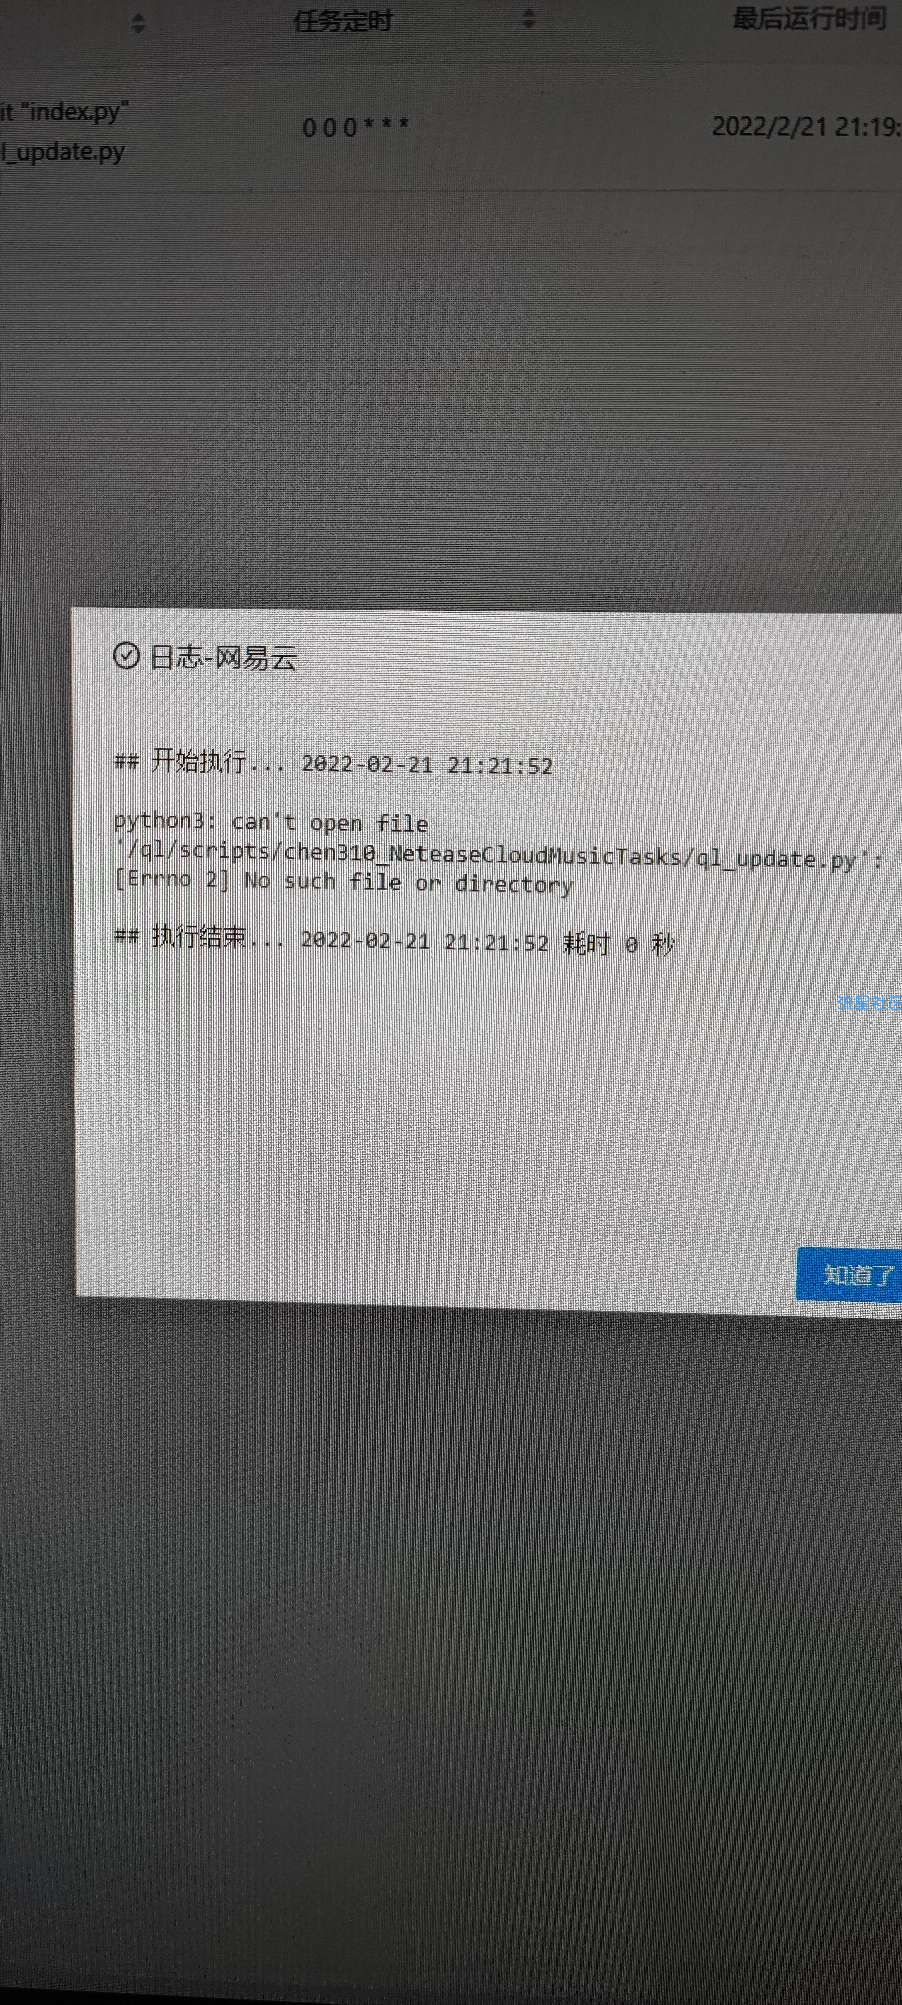This screenshot has width=902, height=2005.
Task: Click the 耗时 0 秒 duration text
Action: 619,943
